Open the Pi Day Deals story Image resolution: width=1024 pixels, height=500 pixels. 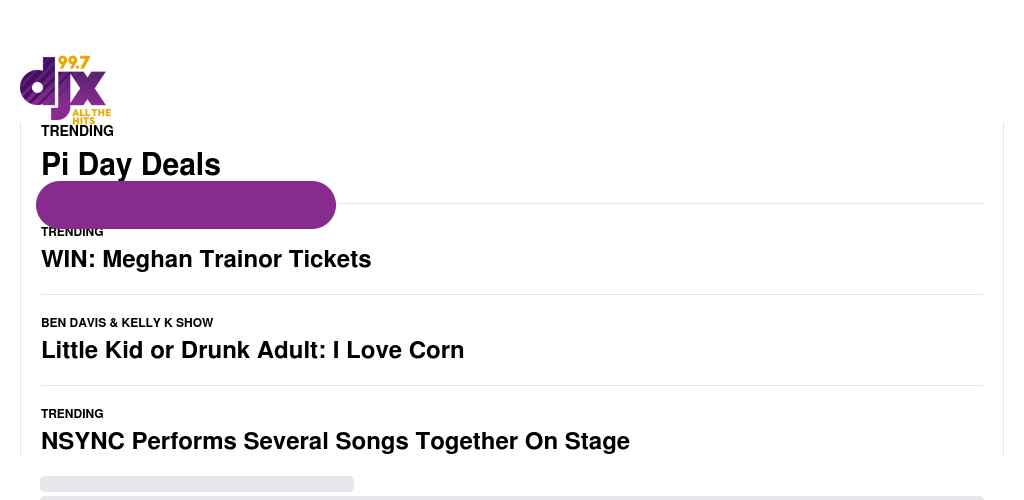tap(131, 164)
